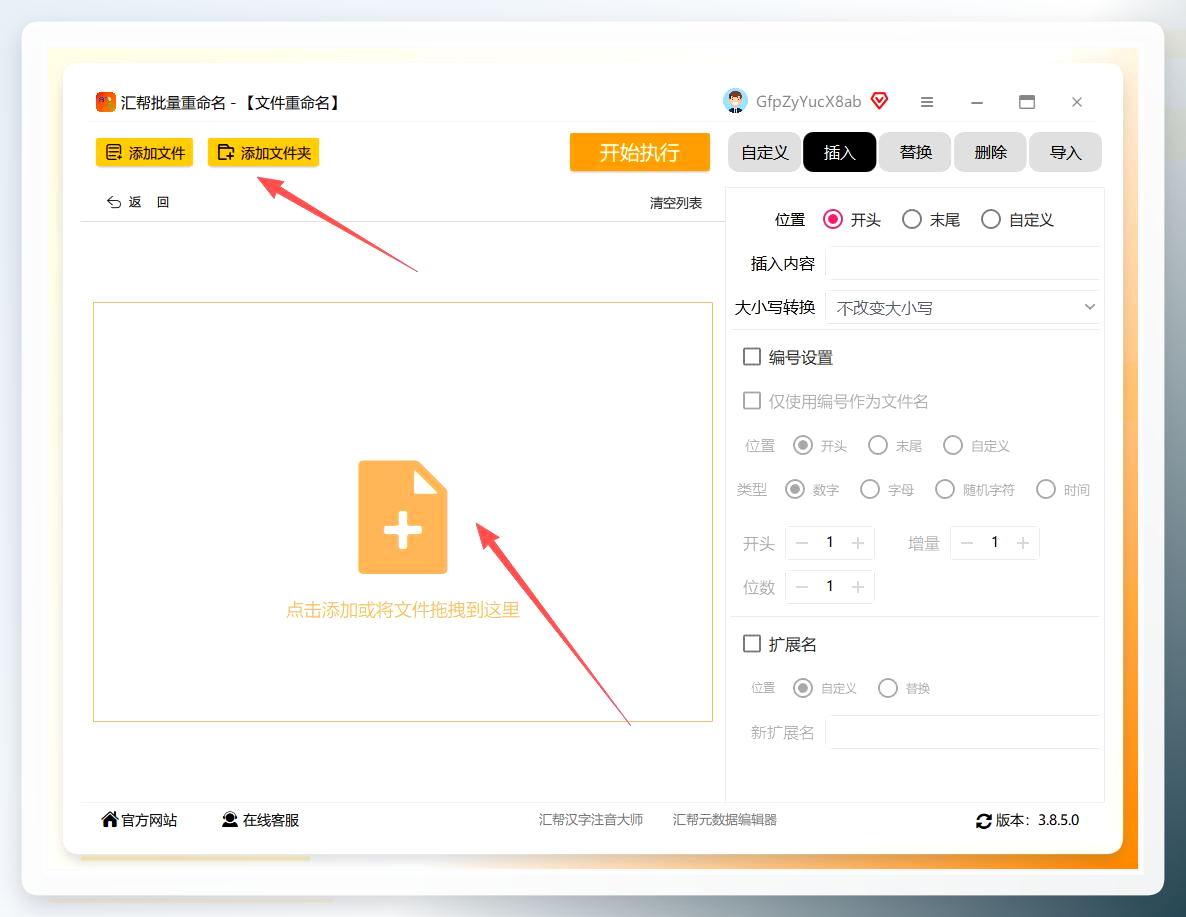Select 开头 insert position radio

[833, 219]
